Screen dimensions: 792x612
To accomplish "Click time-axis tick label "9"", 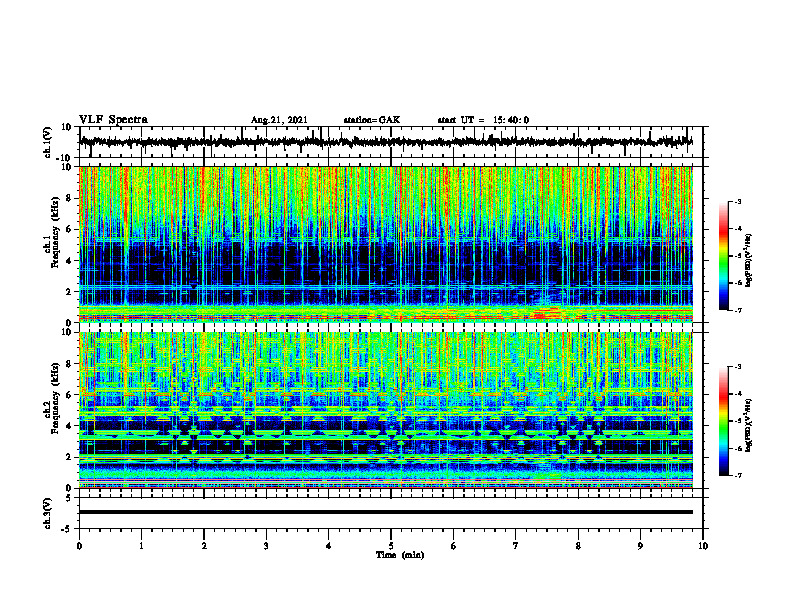I will click(640, 546).
